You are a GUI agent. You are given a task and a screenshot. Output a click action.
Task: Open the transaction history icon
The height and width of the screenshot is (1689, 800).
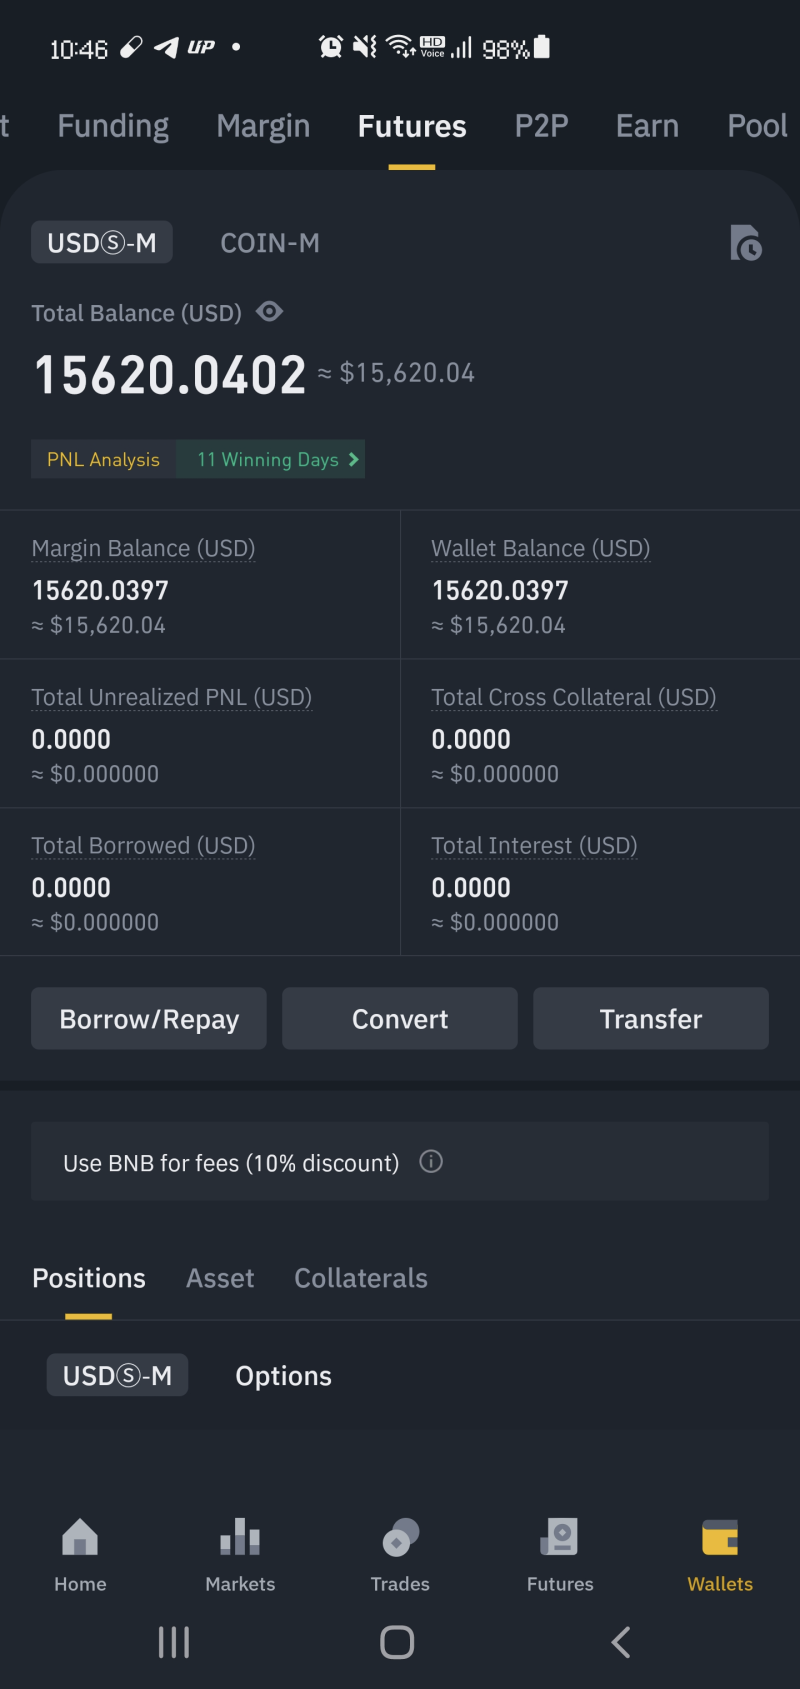point(746,243)
